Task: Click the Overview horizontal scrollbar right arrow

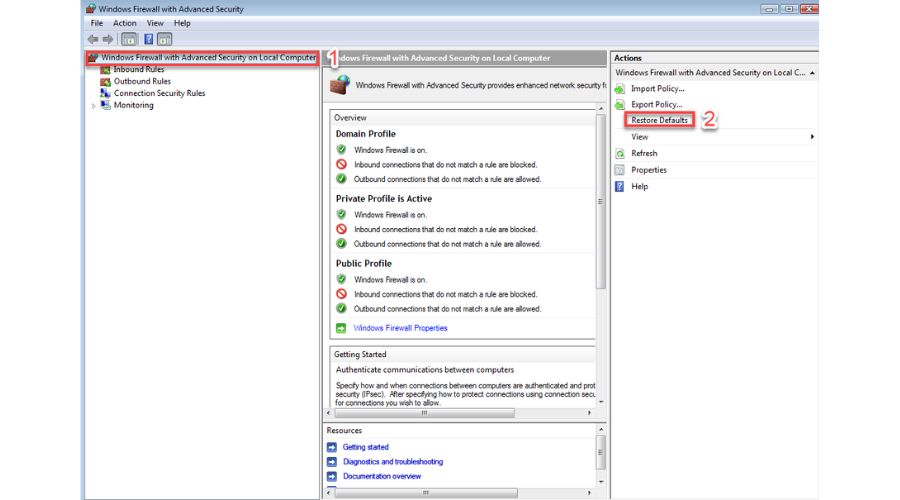Action: (x=589, y=413)
